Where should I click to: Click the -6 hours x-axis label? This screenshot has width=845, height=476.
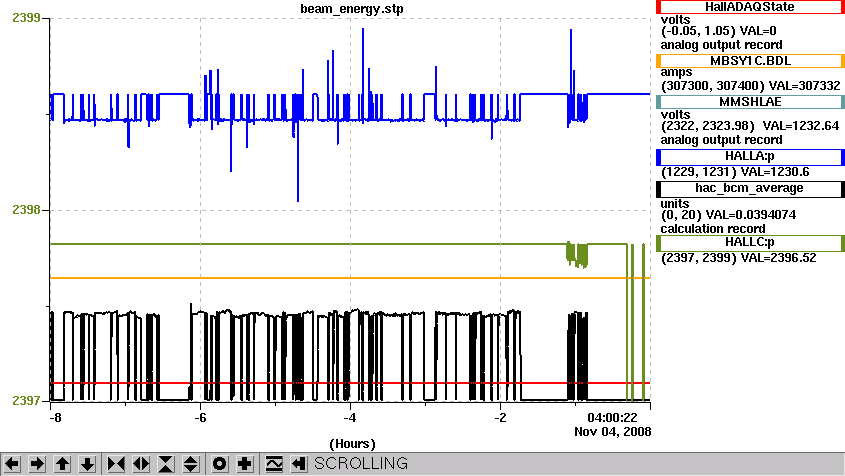click(200, 418)
